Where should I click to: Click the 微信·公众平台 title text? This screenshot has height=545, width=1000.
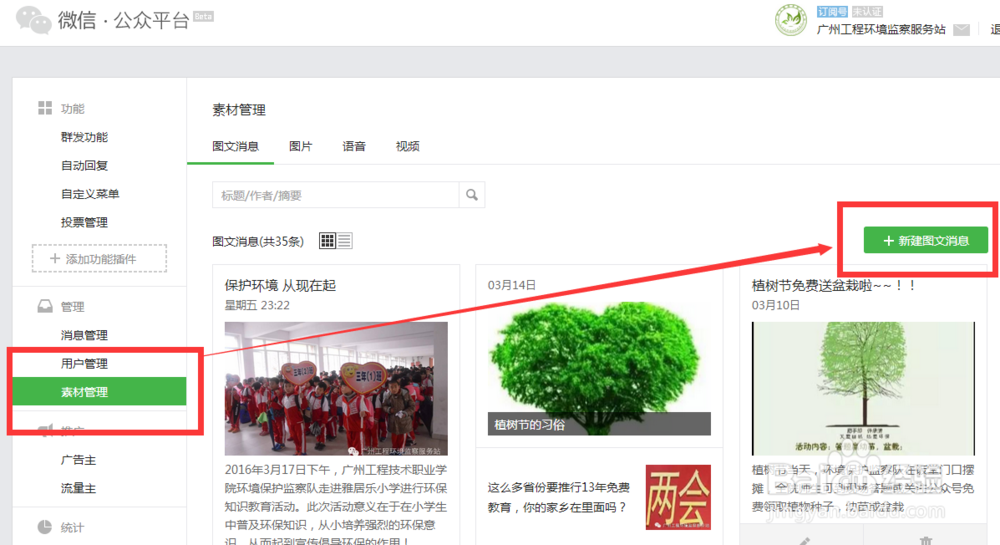tap(124, 20)
